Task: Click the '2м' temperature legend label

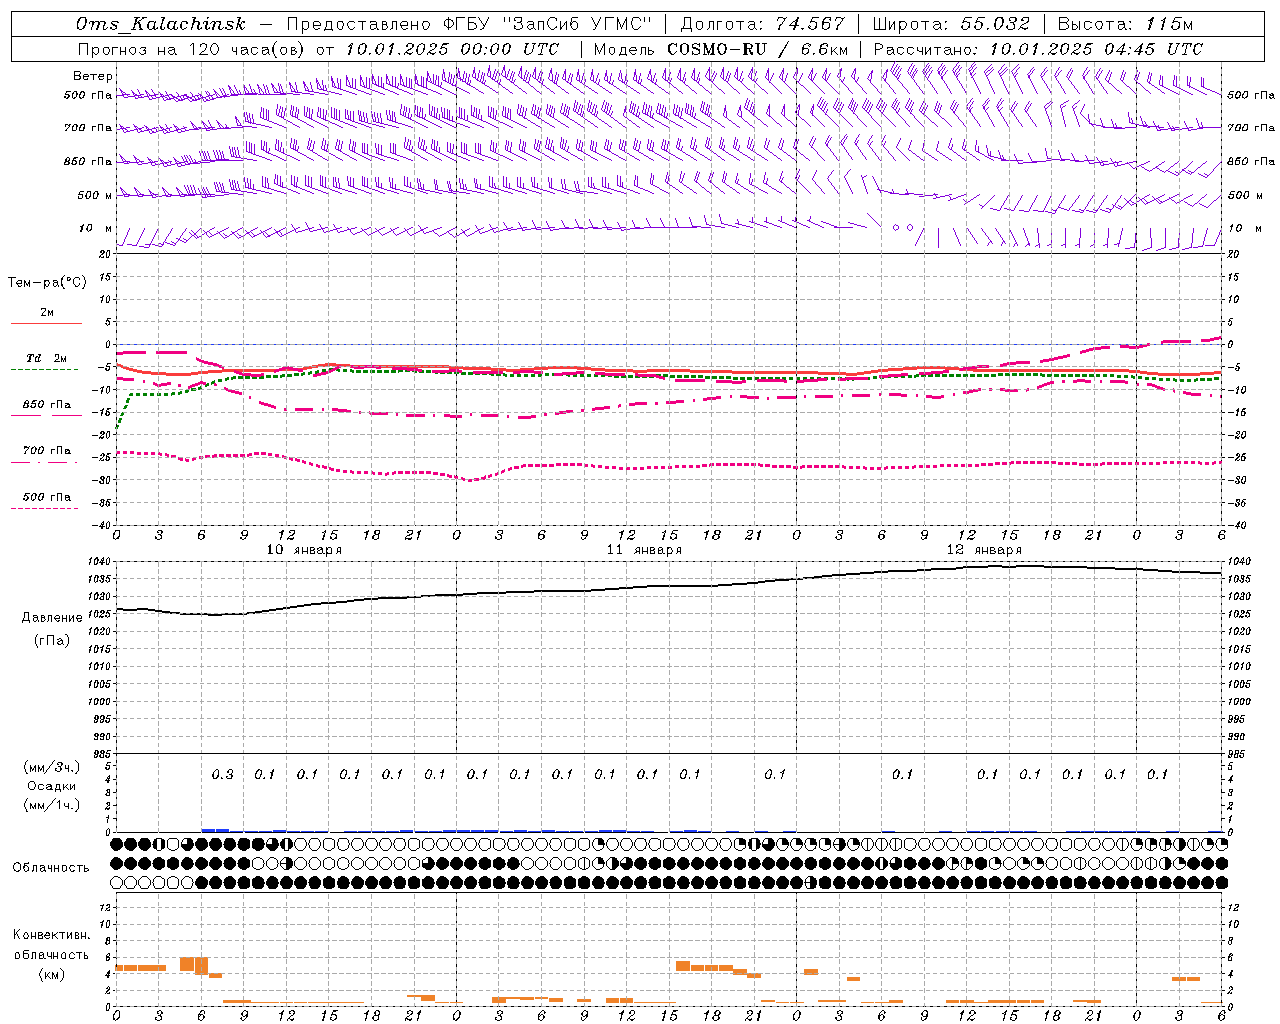Action: pyautogui.click(x=47, y=313)
